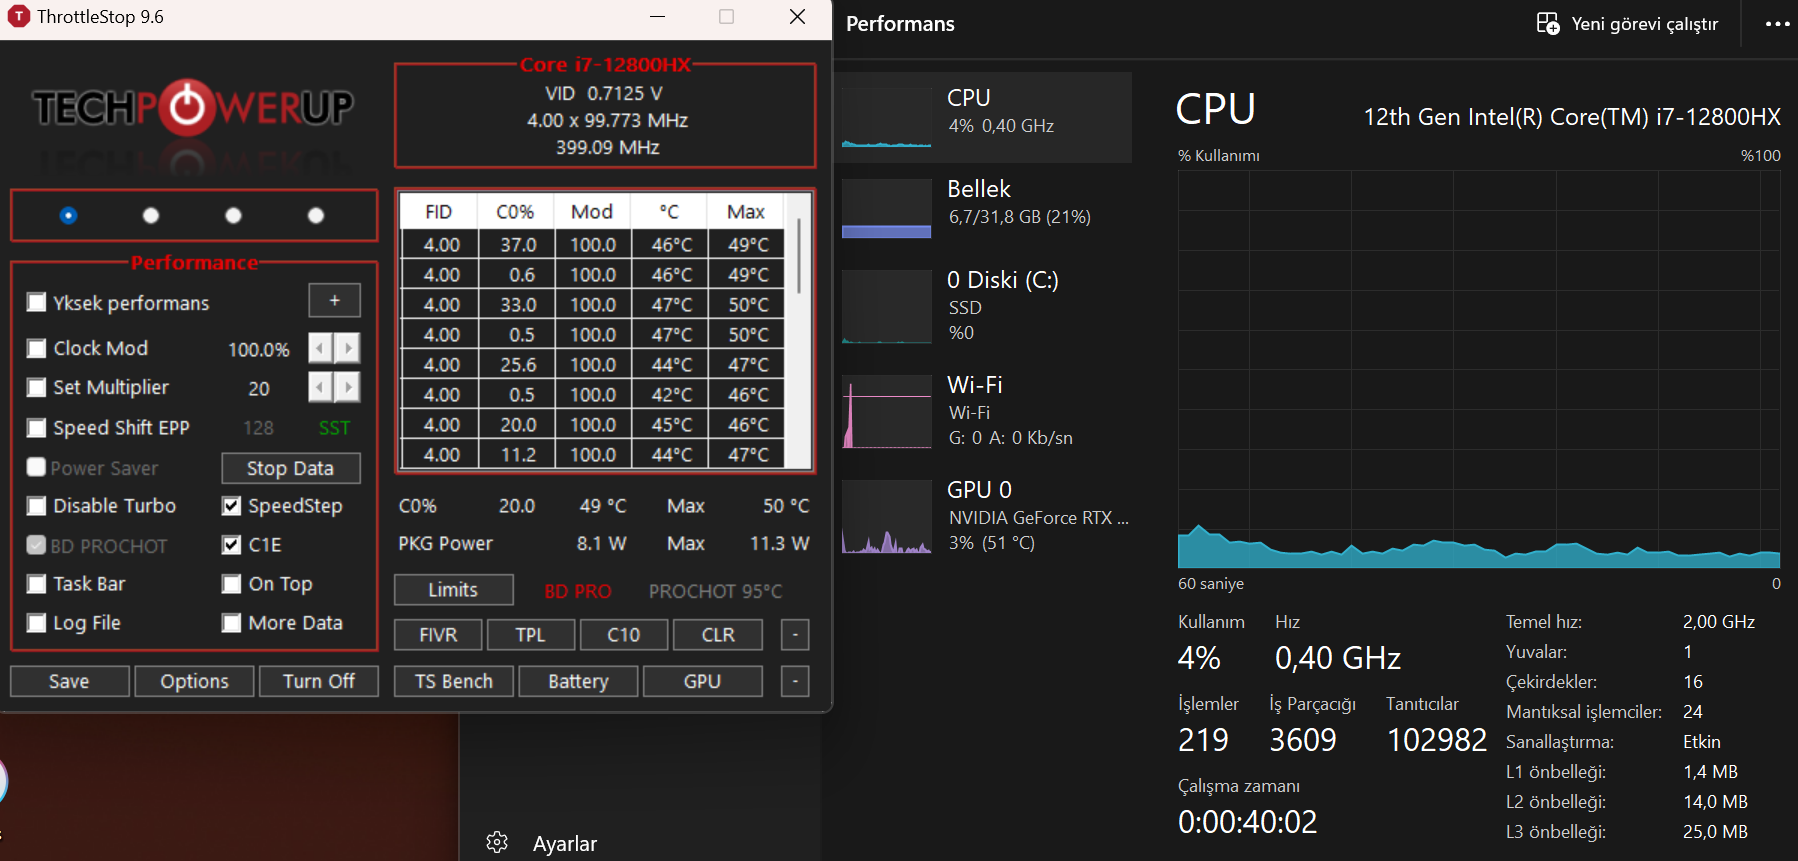Viewport: 1798px width, 861px height.
Task: Enable the More Data checkbox
Action: click(232, 623)
